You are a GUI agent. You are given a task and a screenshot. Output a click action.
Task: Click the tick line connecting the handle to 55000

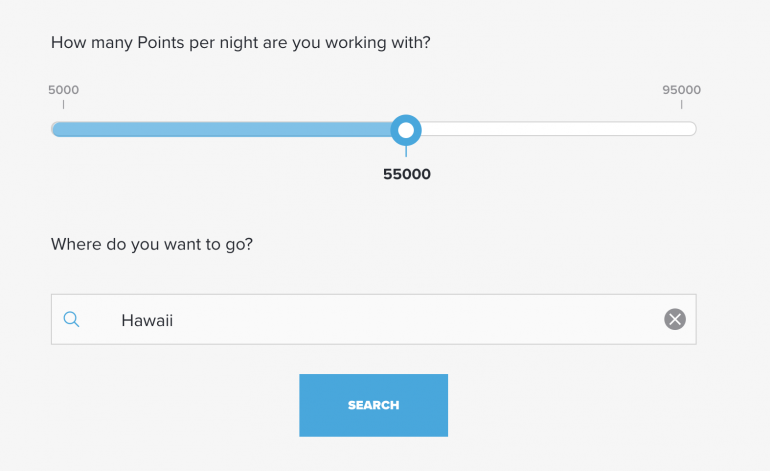[x=405, y=152]
